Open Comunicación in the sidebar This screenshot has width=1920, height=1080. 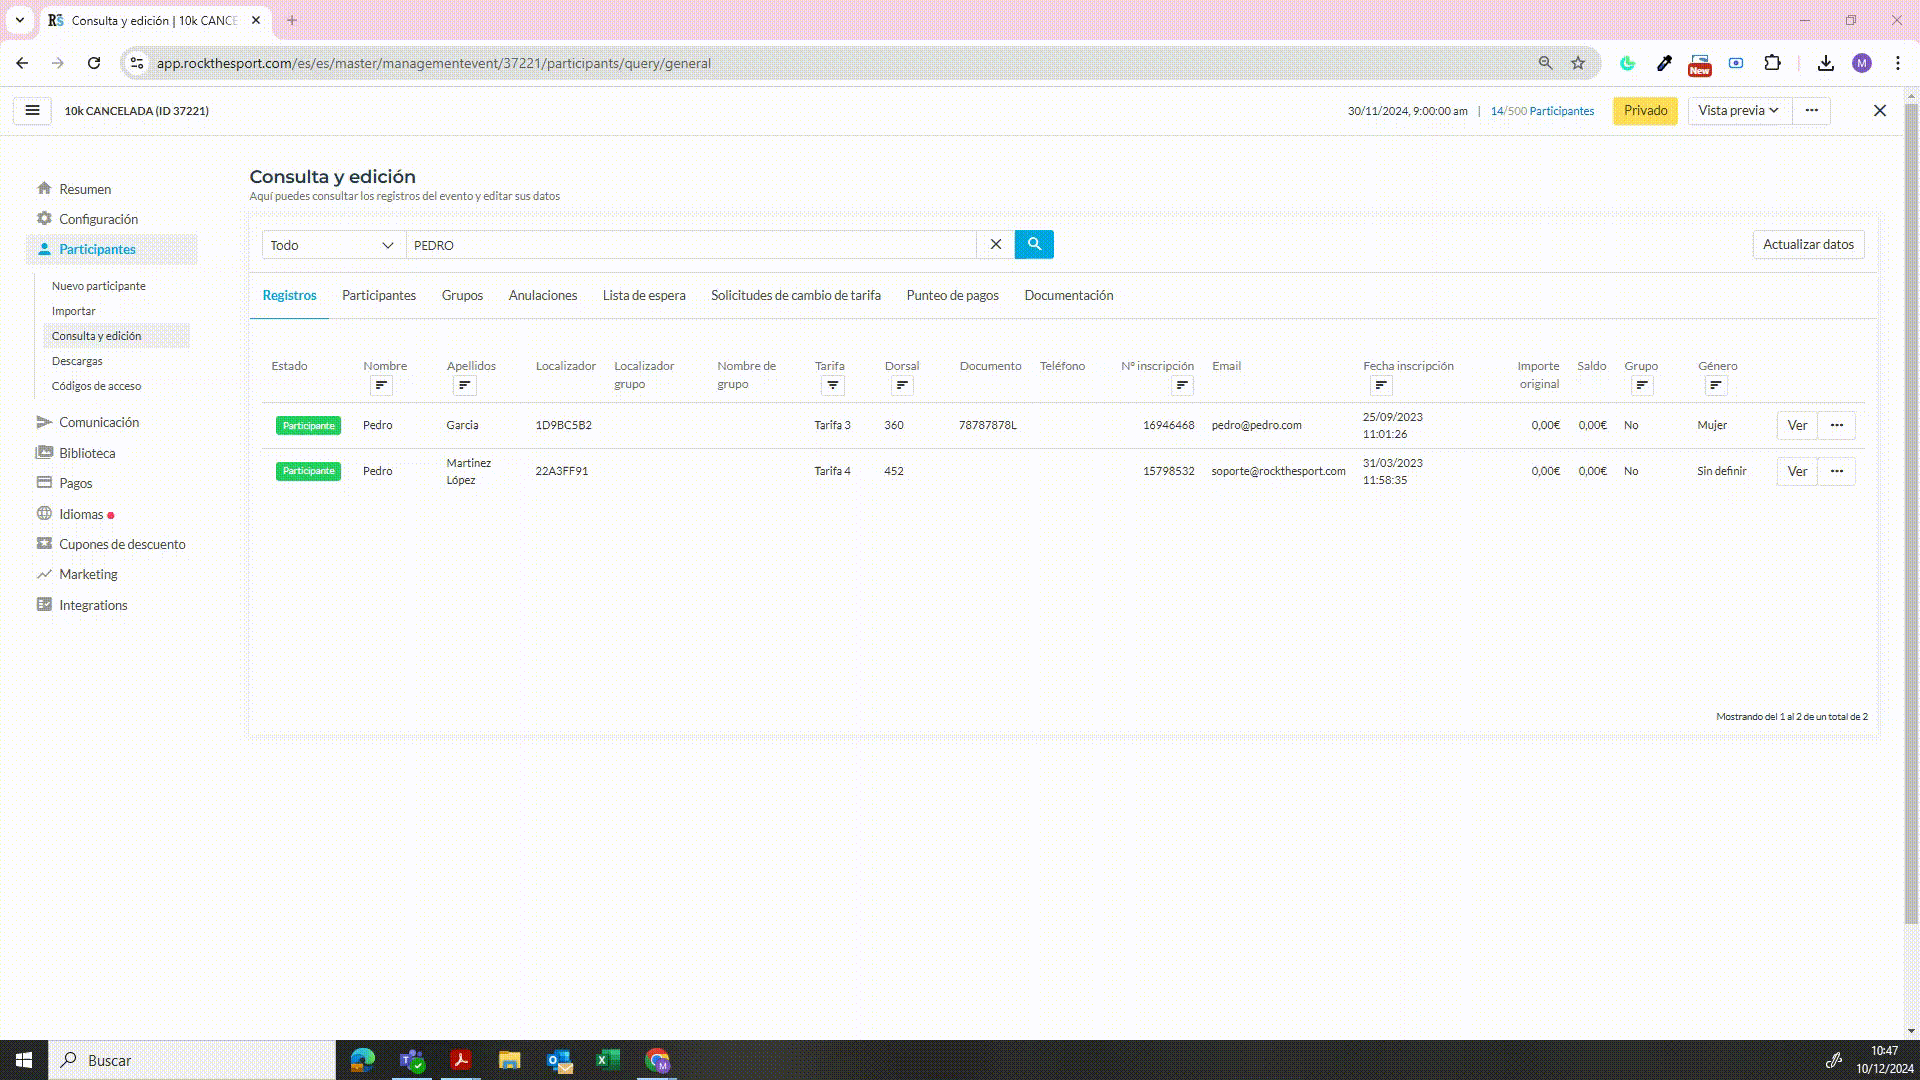(x=99, y=422)
